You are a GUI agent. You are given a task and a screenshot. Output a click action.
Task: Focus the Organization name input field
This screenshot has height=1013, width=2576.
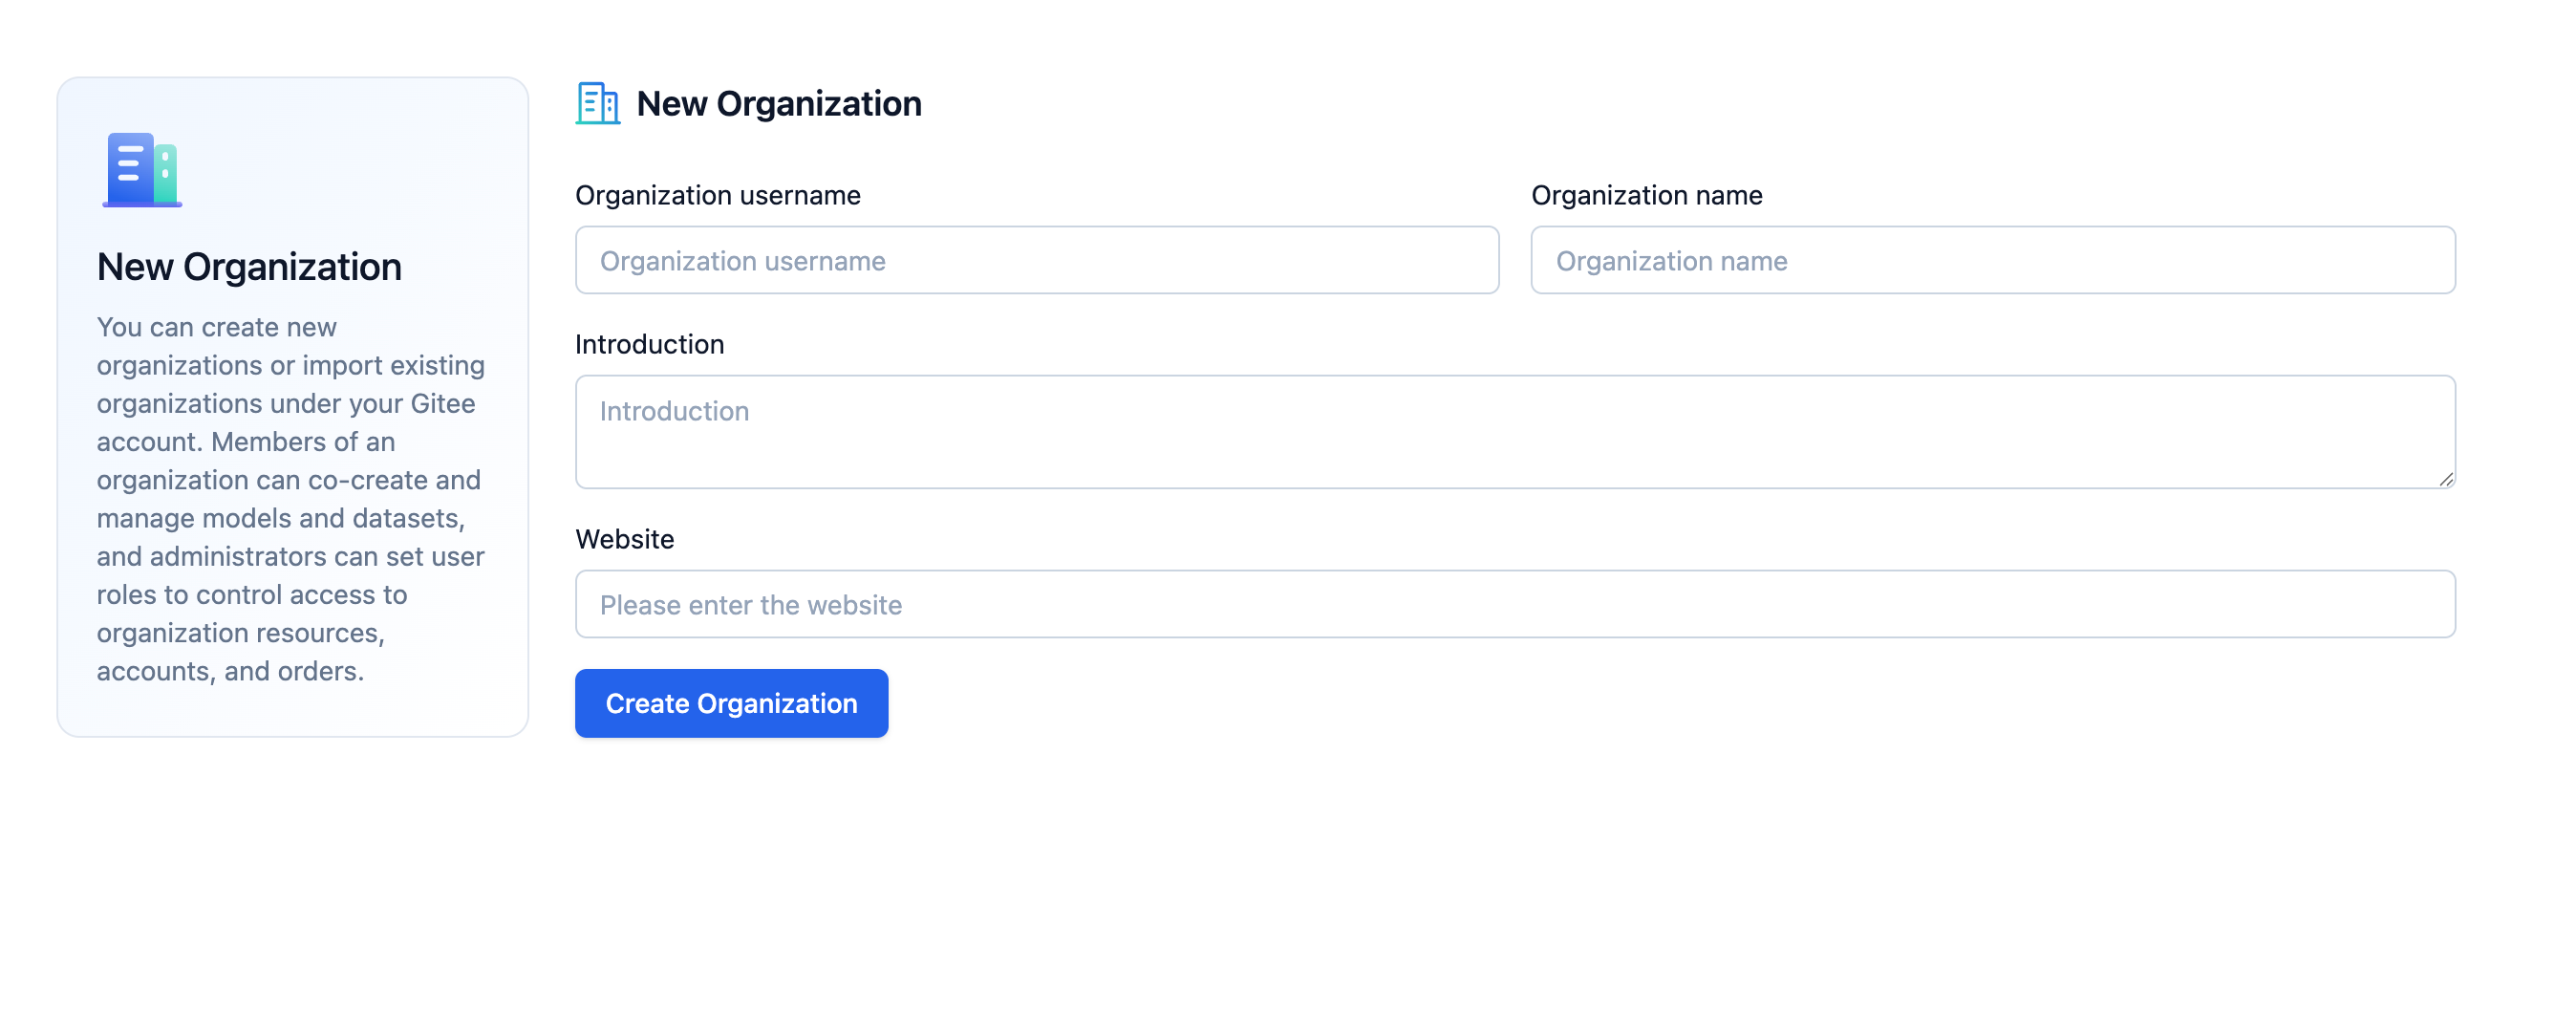point(1992,260)
